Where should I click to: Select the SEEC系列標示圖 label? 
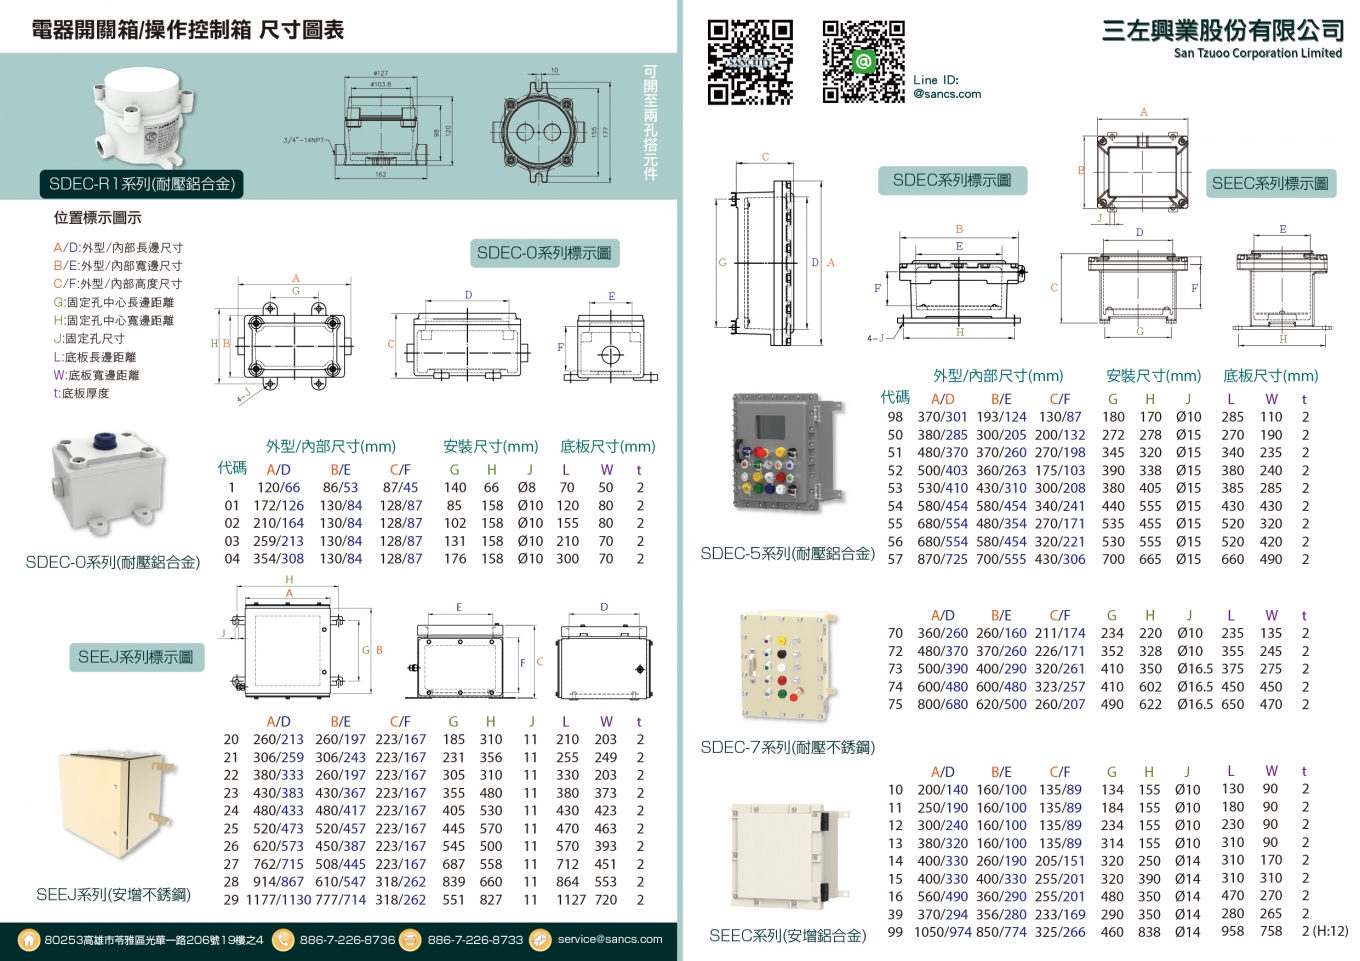click(x=1270, y=183)
